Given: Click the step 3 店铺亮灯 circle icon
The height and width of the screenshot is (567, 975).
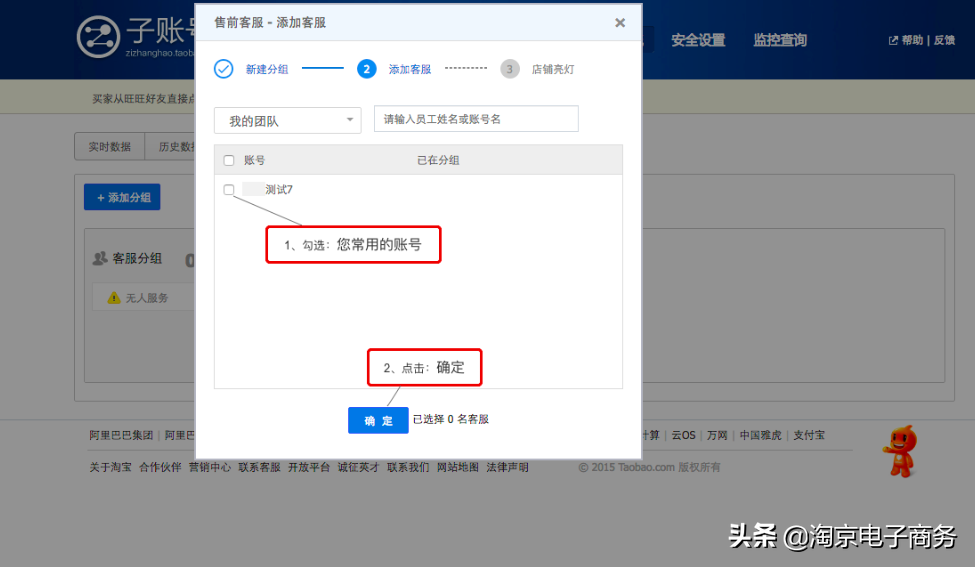Looking at the screenshot, I should [x=510, y=69].
